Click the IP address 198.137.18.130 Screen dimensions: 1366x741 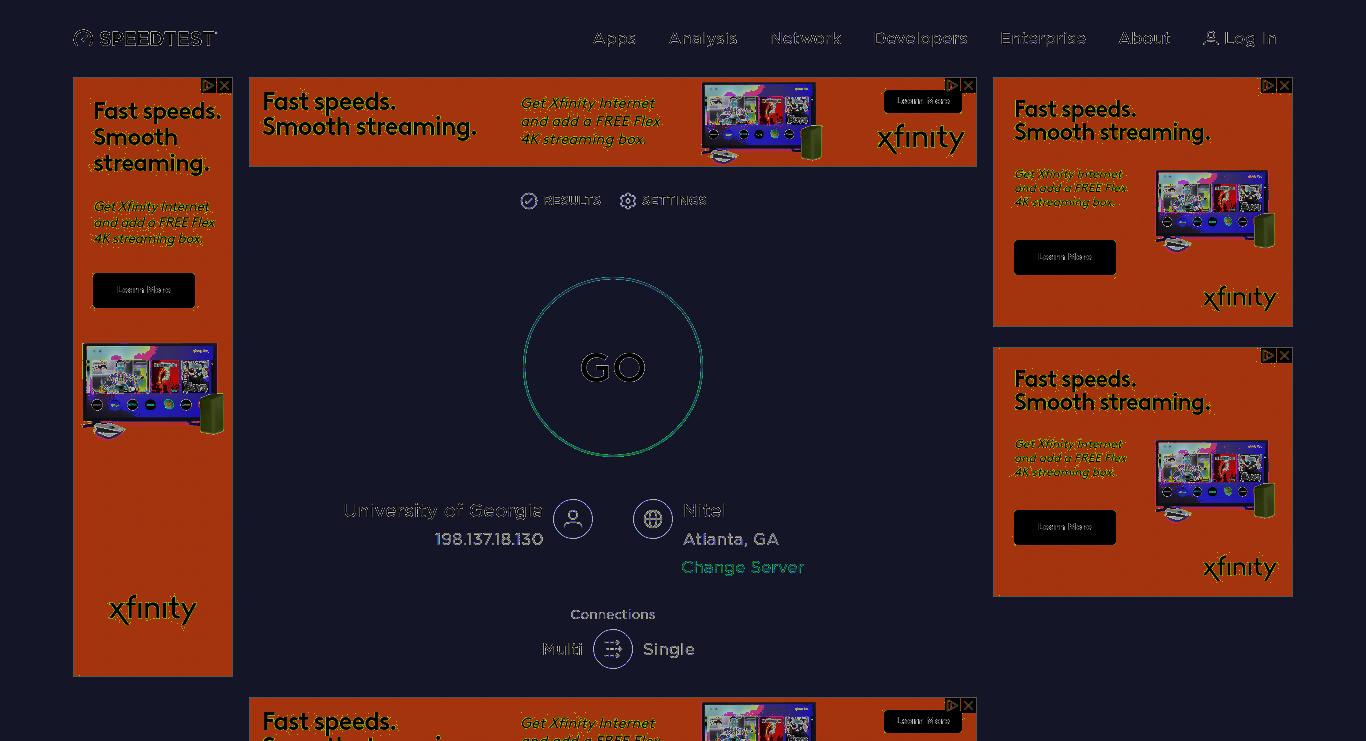489,539
